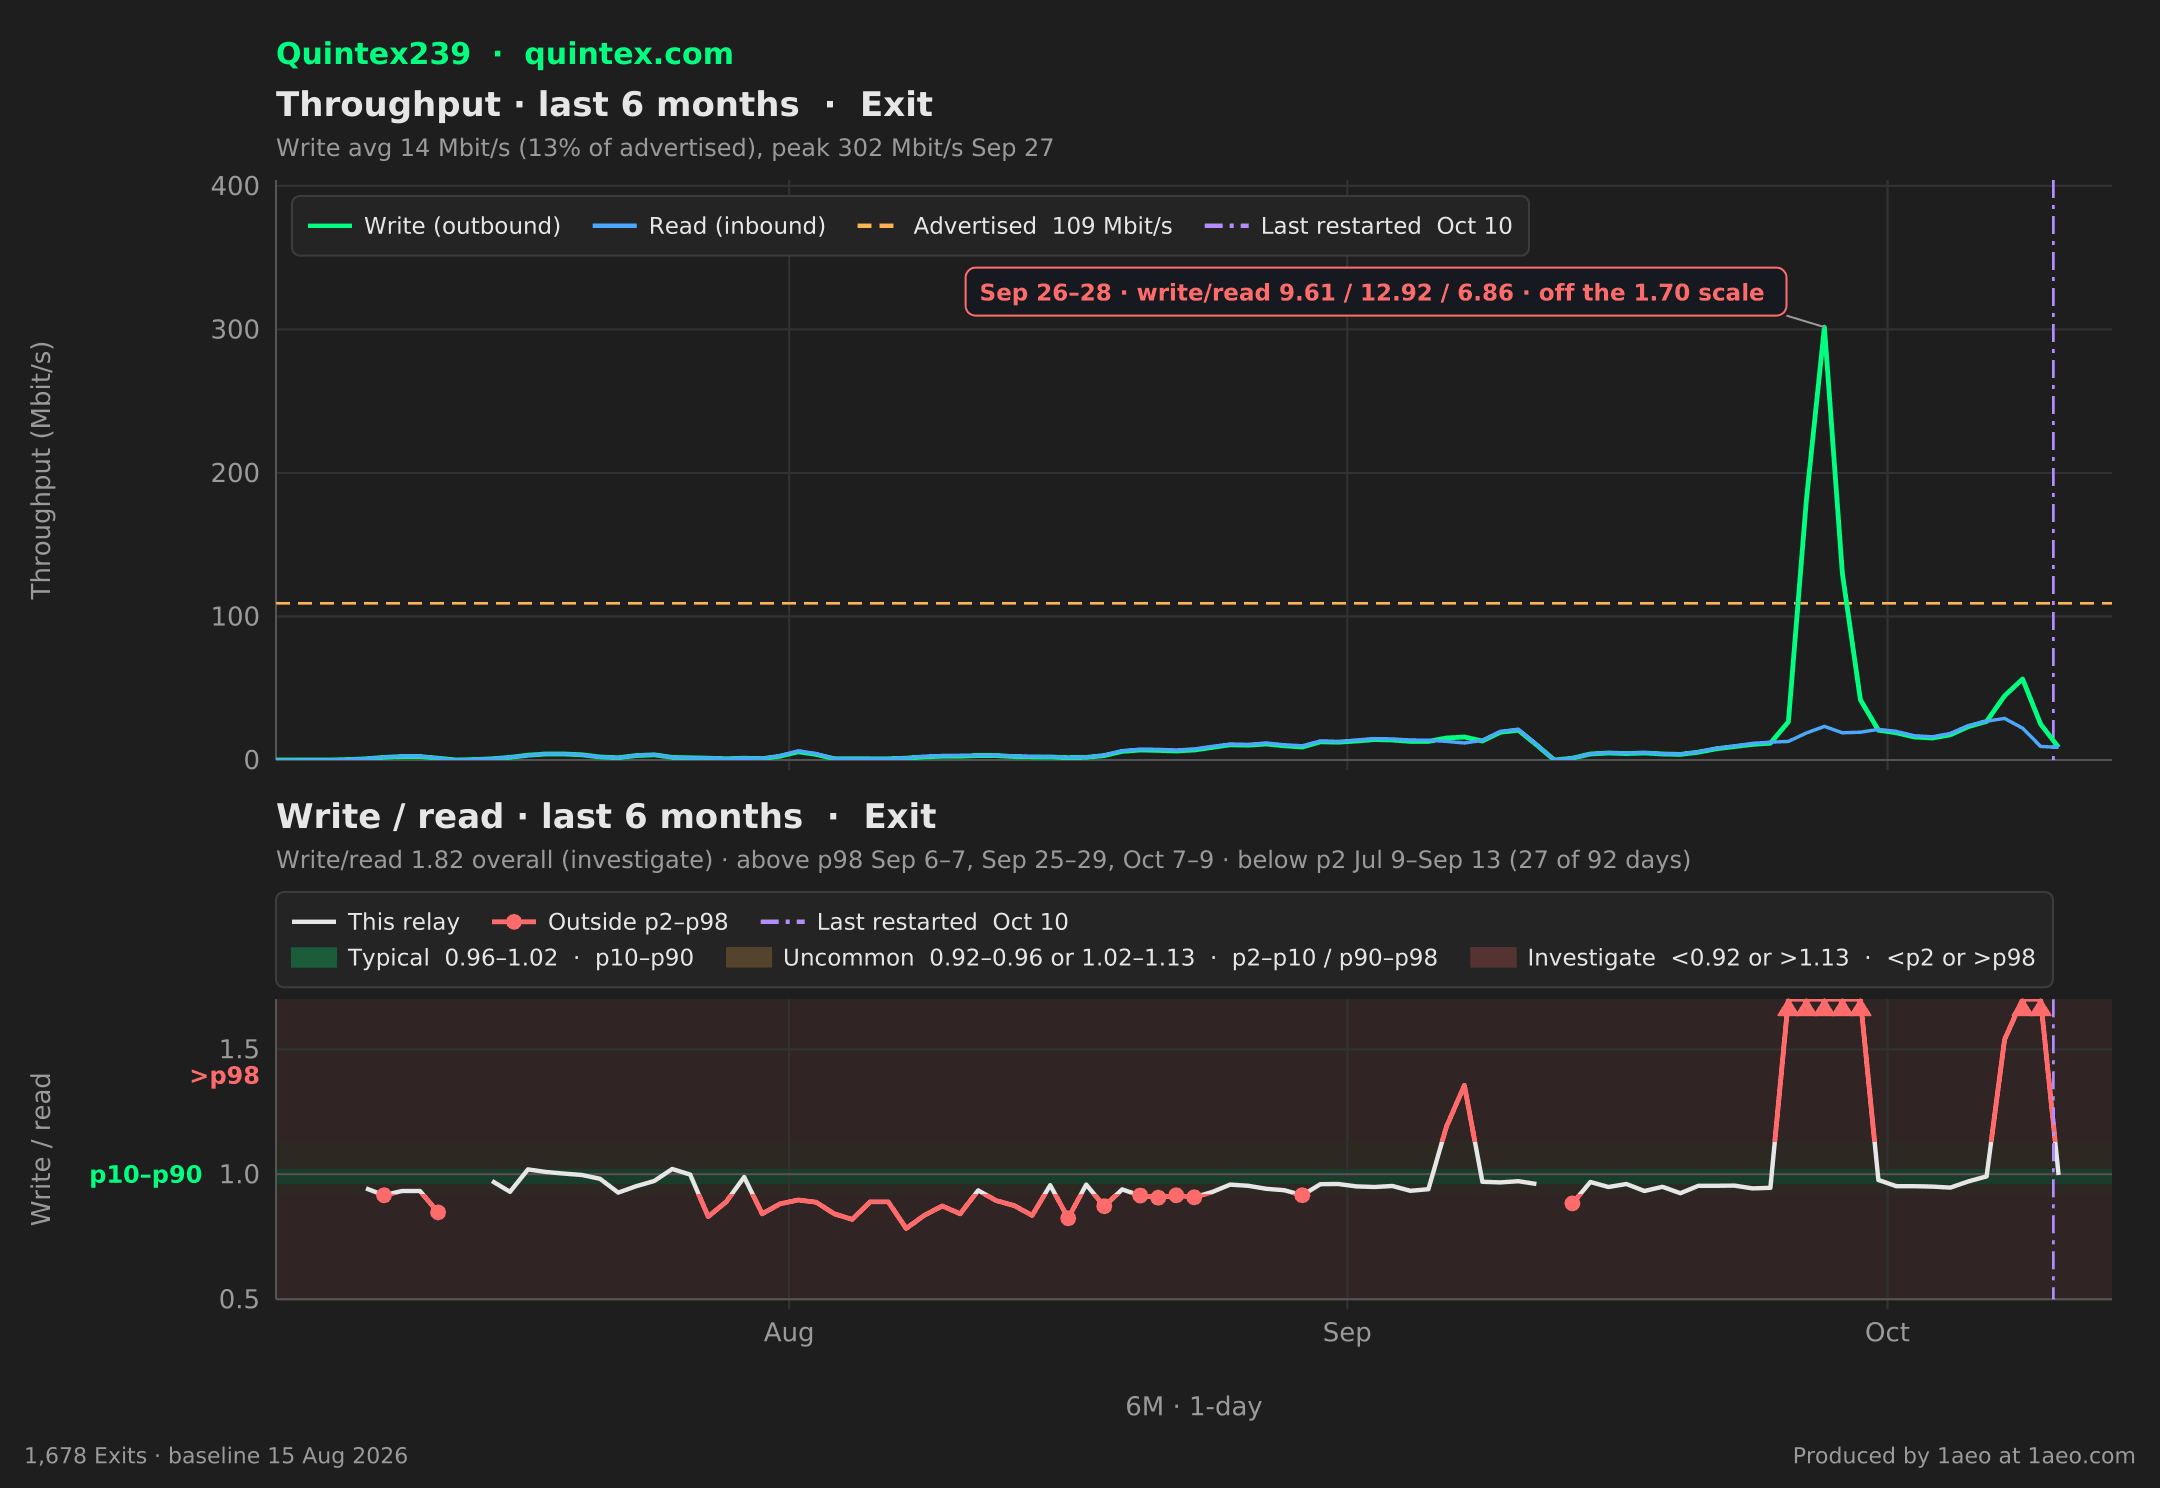Click the 400 label on throughput y-axis
The width and height of the screenshot is (2160, 1488).
pyautogui.click(x=235, y=187)
